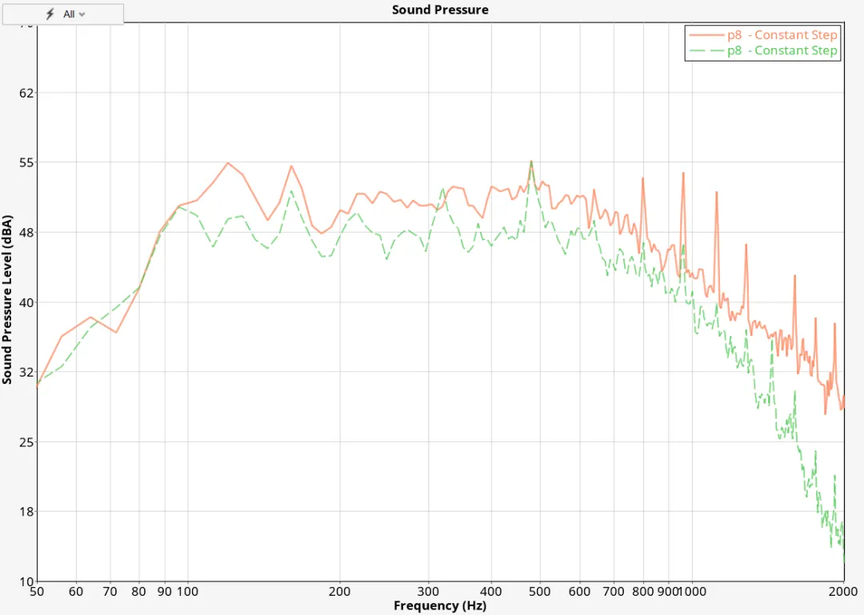Click the 62 tick label on the y-axis
The height and width of the screenshot is (615, 864).
[x=26, y=93]
